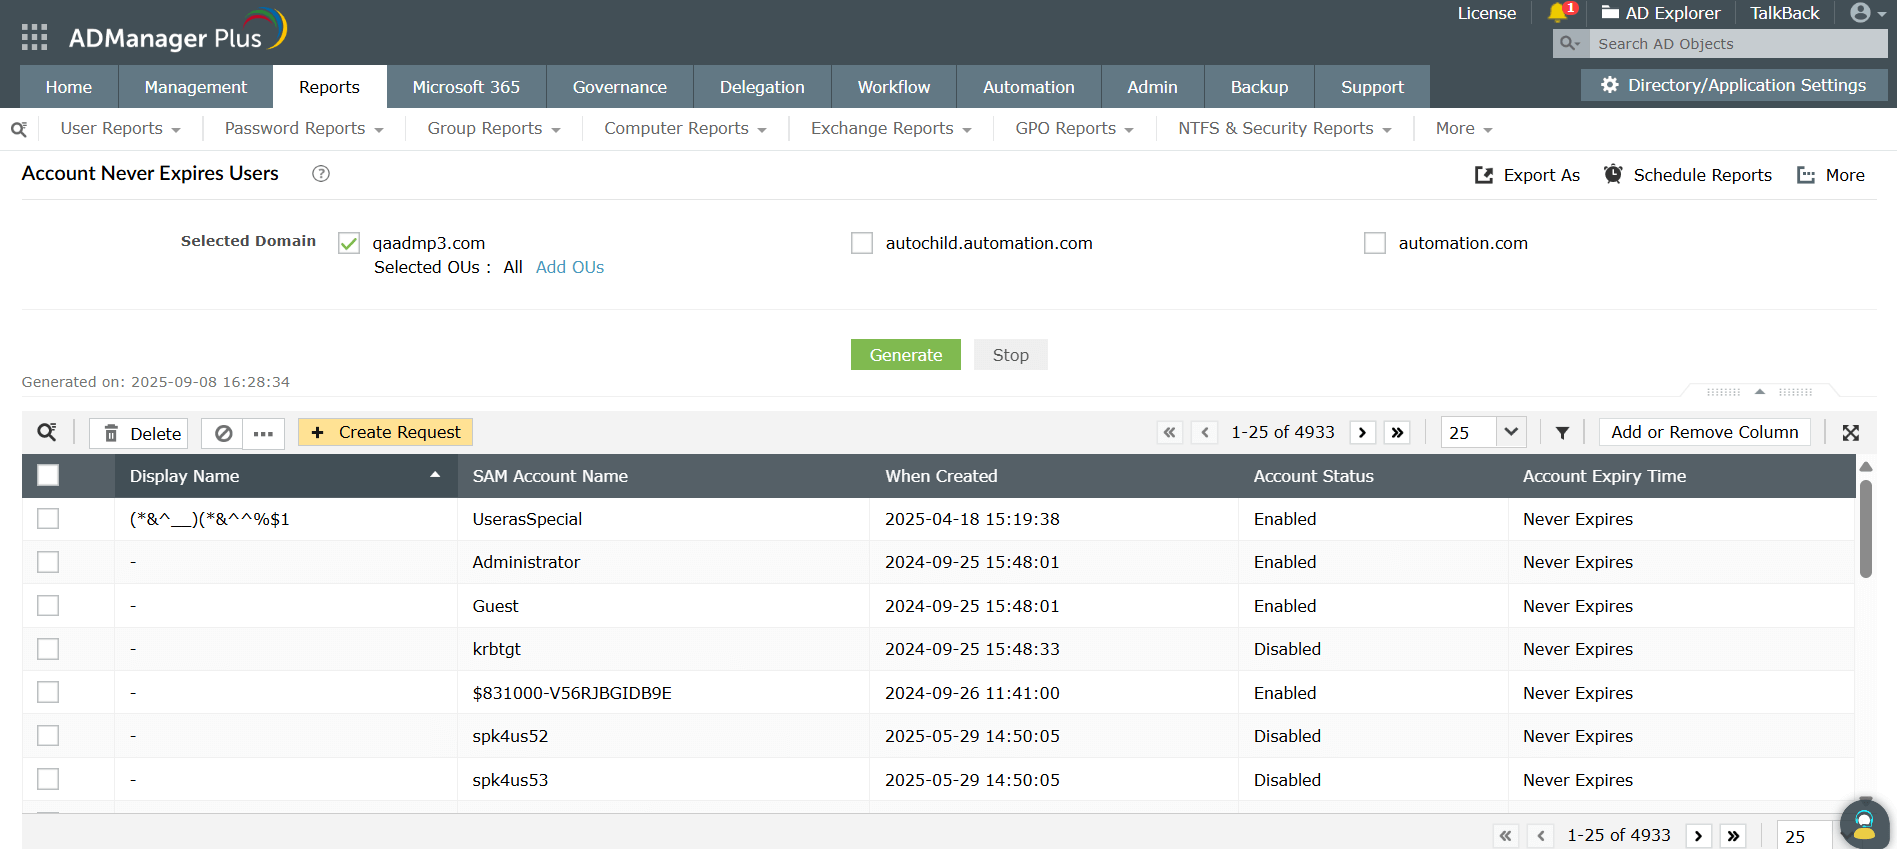Screen dimensions: 1897x849
Task: Expand the Computer Reports dropdown
Action: [685, 129]
